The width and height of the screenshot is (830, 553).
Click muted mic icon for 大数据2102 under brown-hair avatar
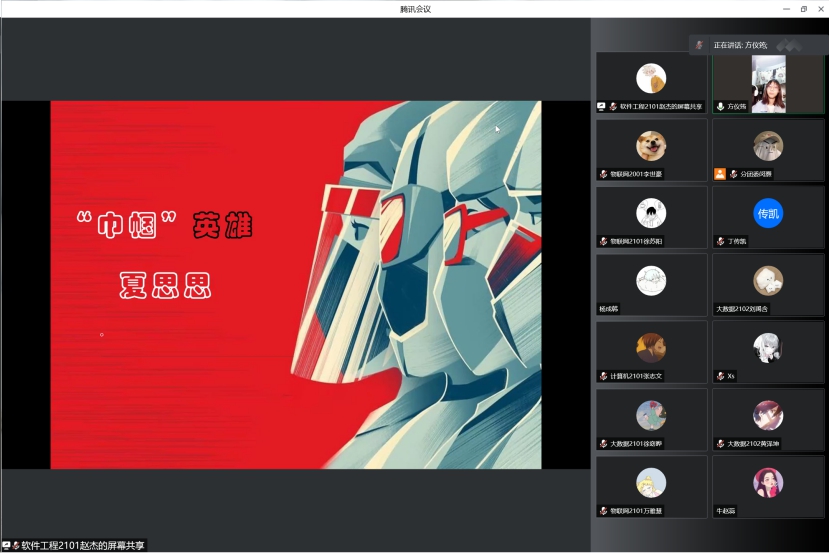pos(720,444)
